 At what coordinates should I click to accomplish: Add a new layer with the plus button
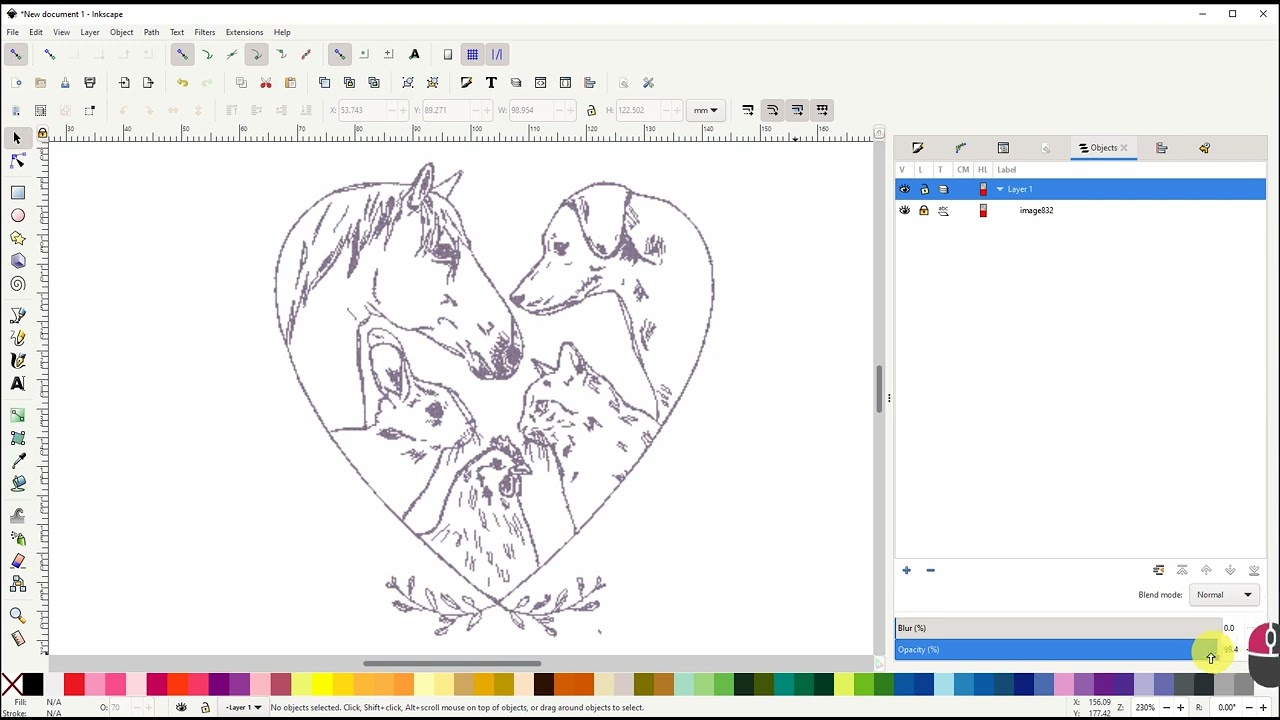pyautogui.click(x=907, y=571)
